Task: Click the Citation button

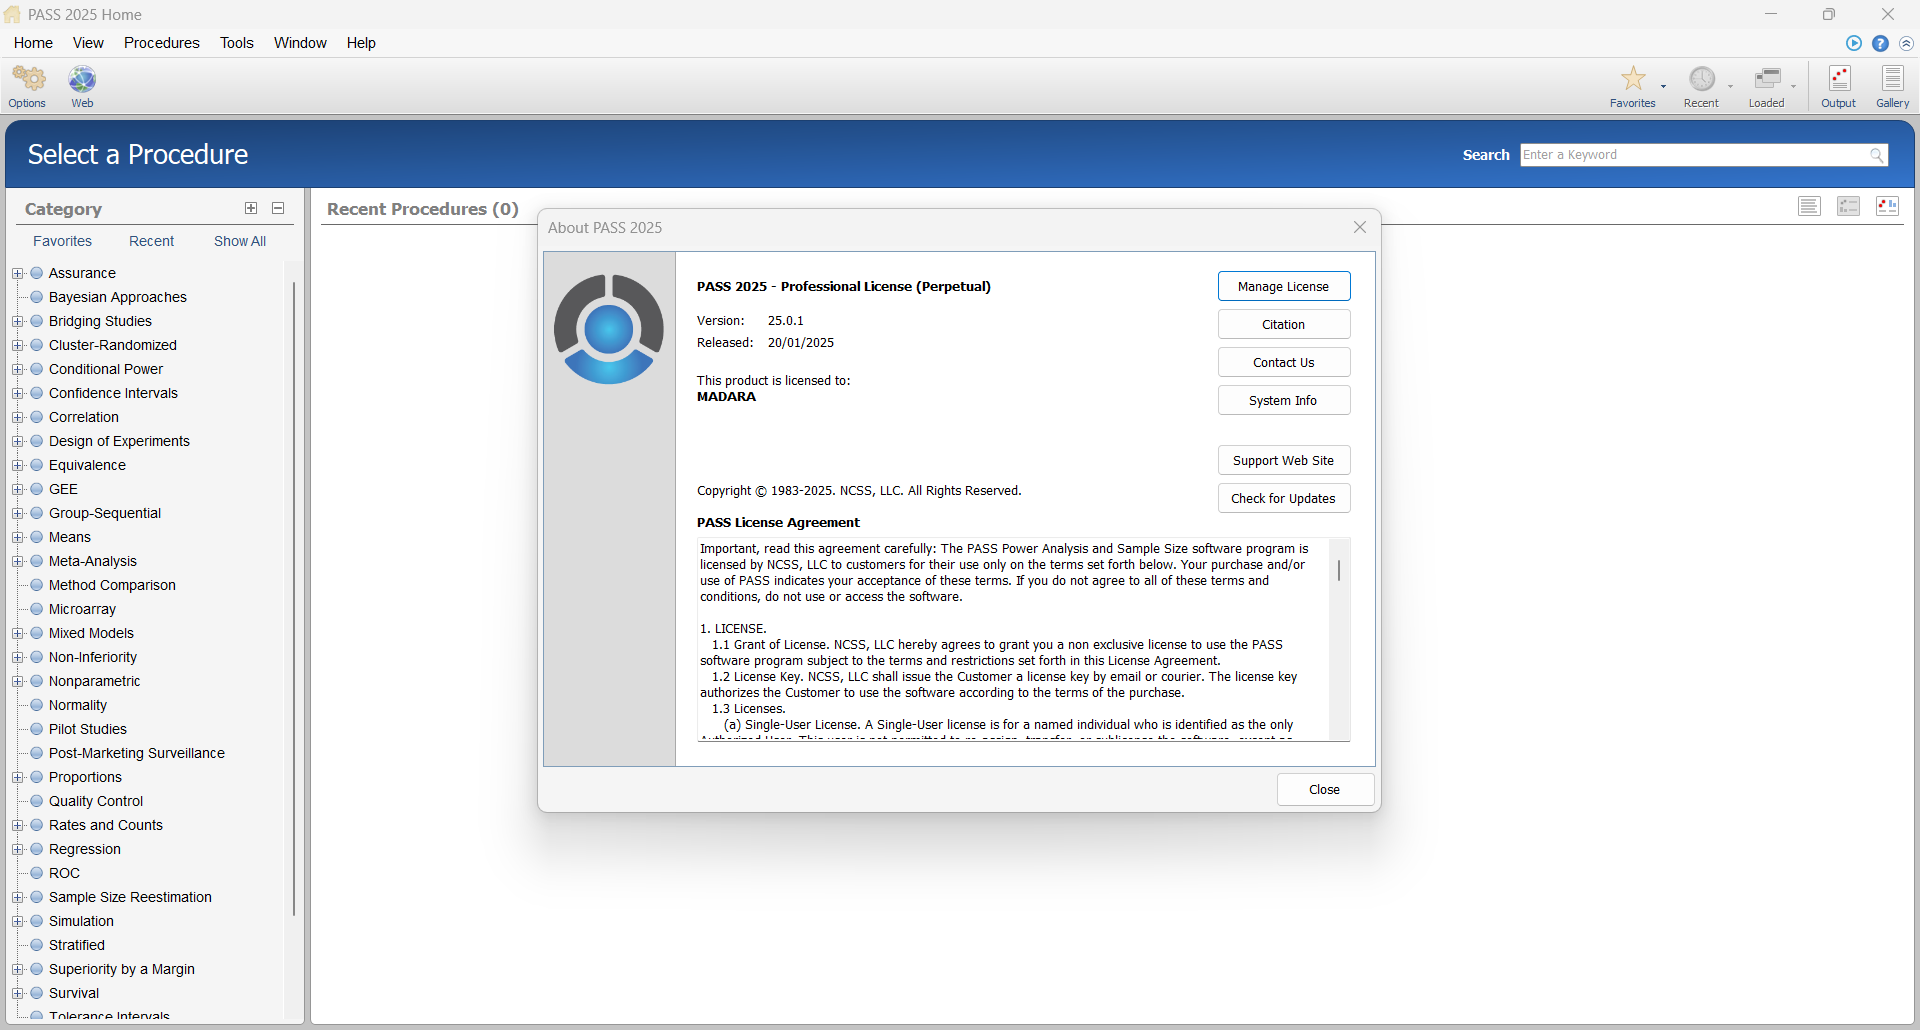Action: [1284, 324]
